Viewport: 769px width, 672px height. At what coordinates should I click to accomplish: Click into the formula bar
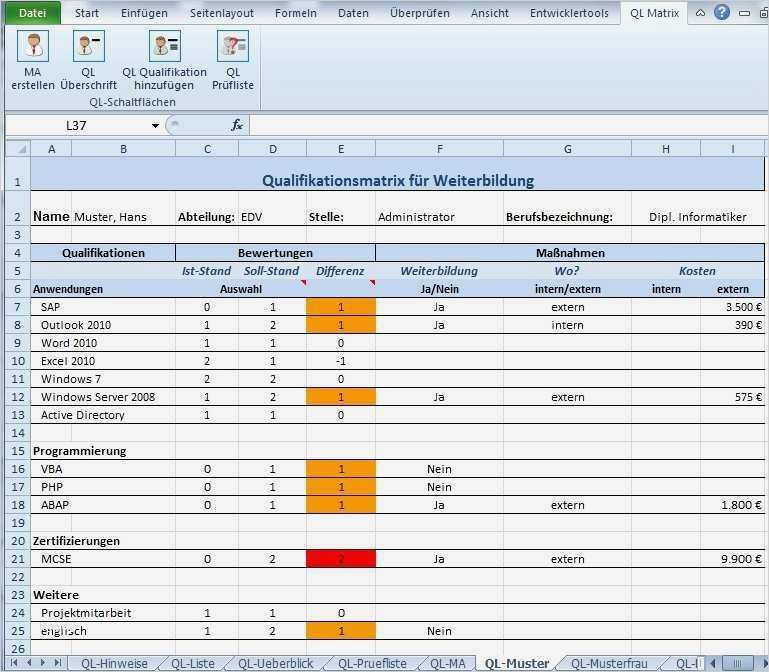508,126
